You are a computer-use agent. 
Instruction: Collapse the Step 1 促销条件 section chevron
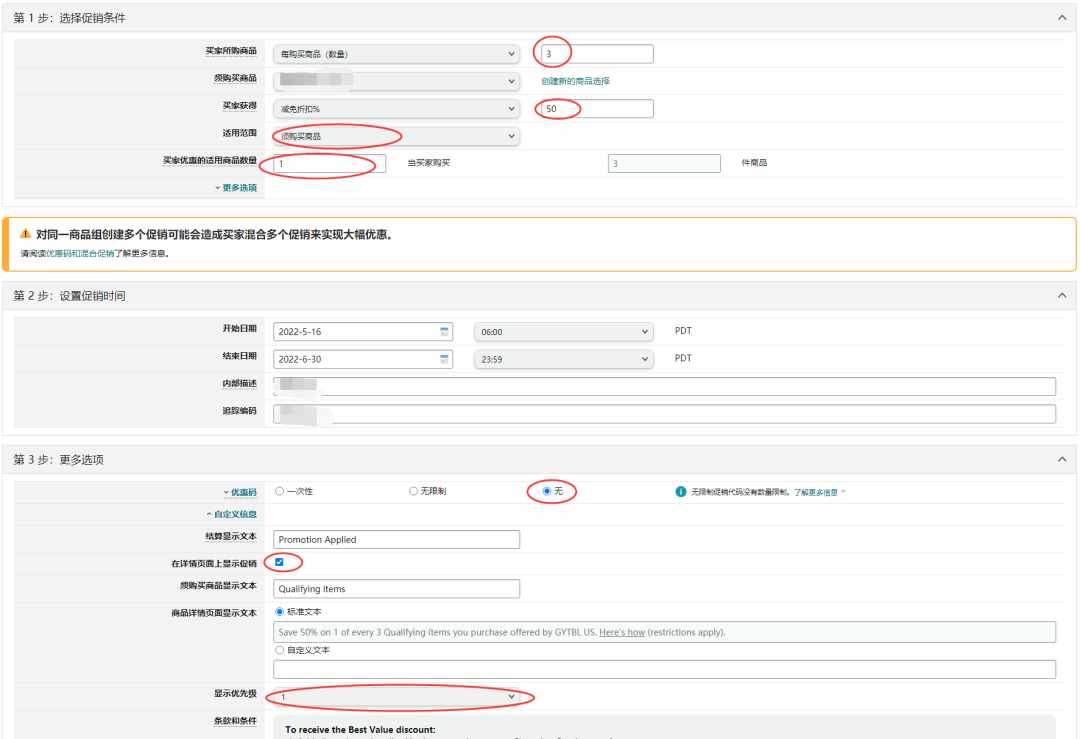pyautogui.click(x=1061, y=18)
